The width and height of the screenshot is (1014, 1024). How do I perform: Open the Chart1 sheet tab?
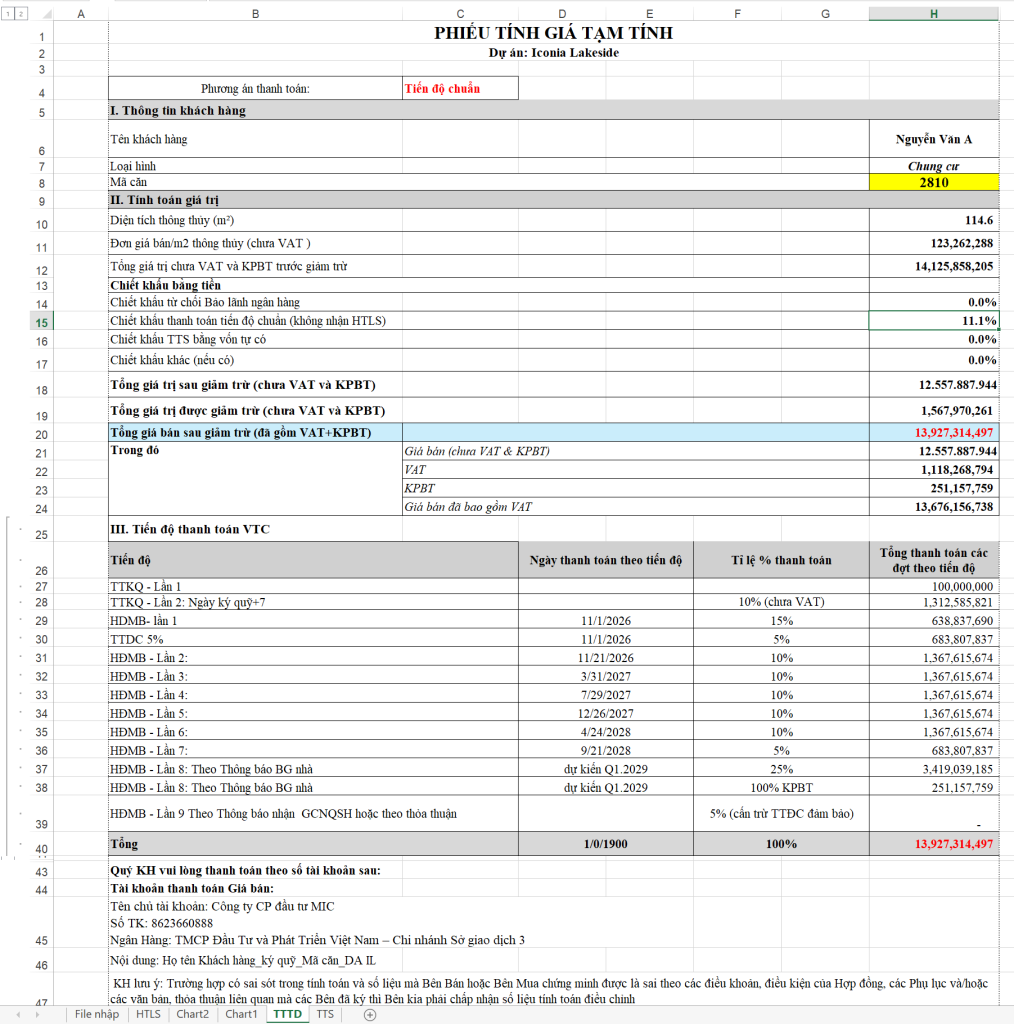tap(242, 1014)
